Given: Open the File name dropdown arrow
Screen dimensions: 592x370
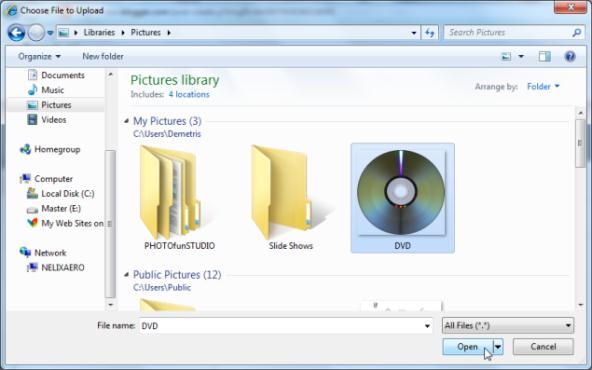Looking at the screenshot, I should tap(427, 326).
